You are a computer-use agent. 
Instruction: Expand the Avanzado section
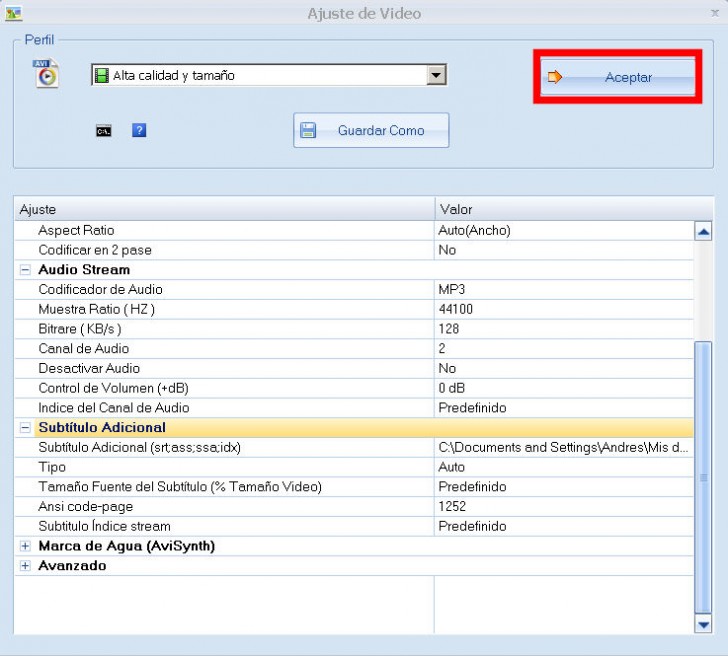pyautogui.click(x=25, y=566)
